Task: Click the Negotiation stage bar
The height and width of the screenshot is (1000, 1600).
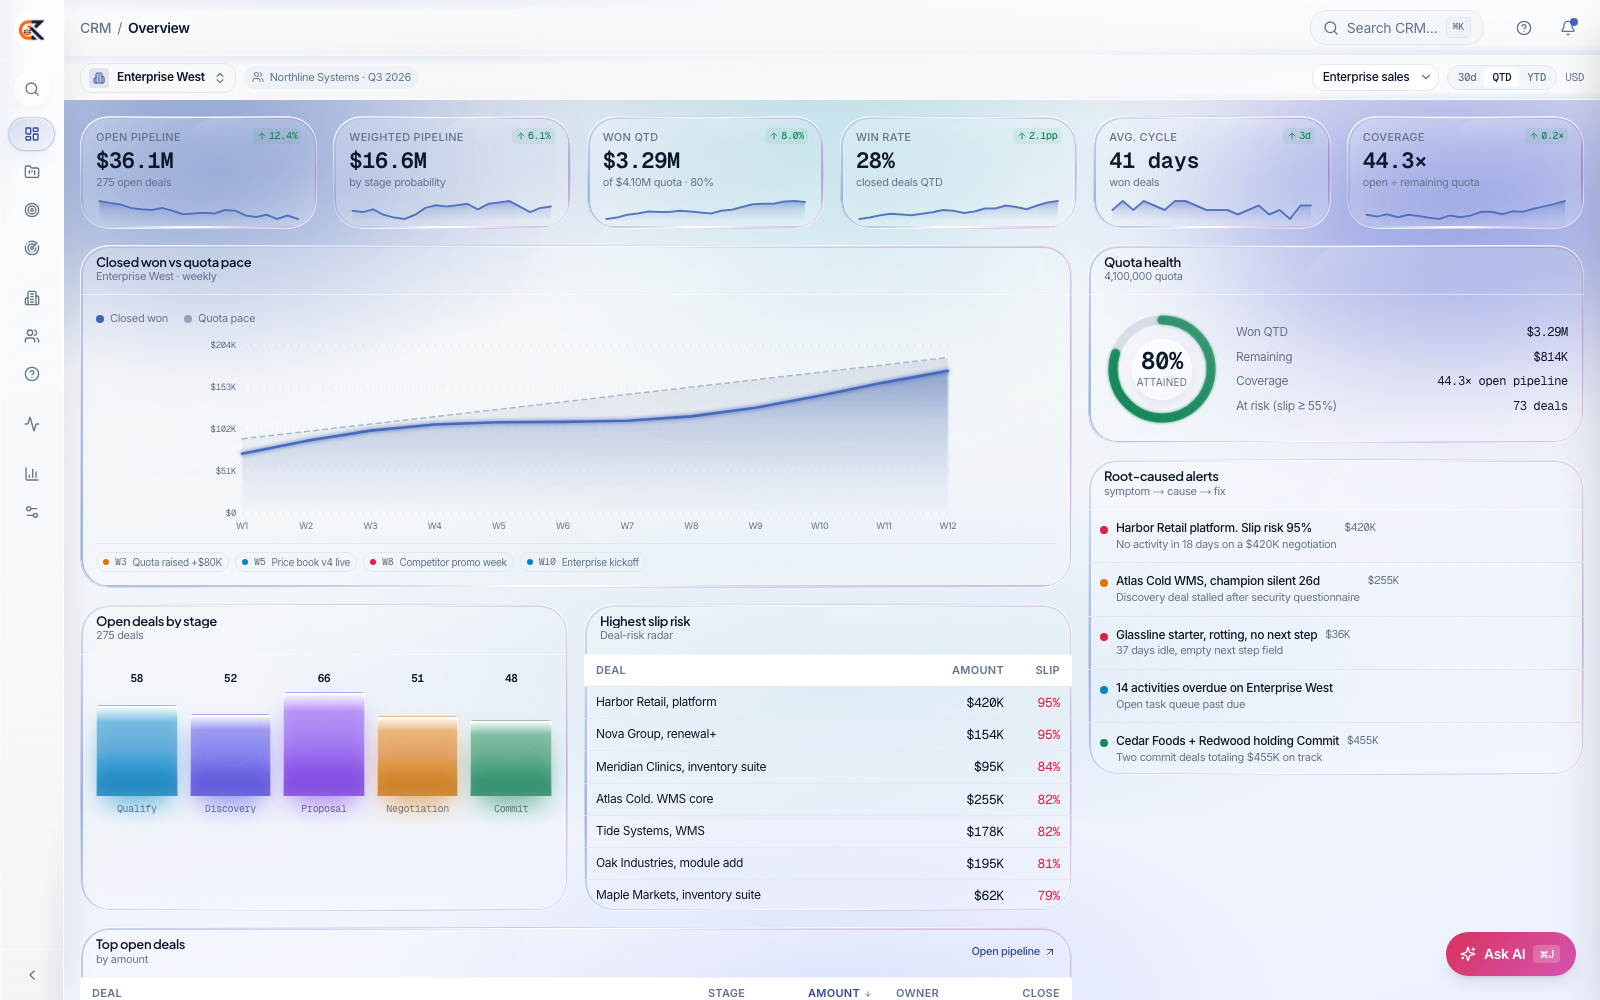Action: [x=417, y=757]
